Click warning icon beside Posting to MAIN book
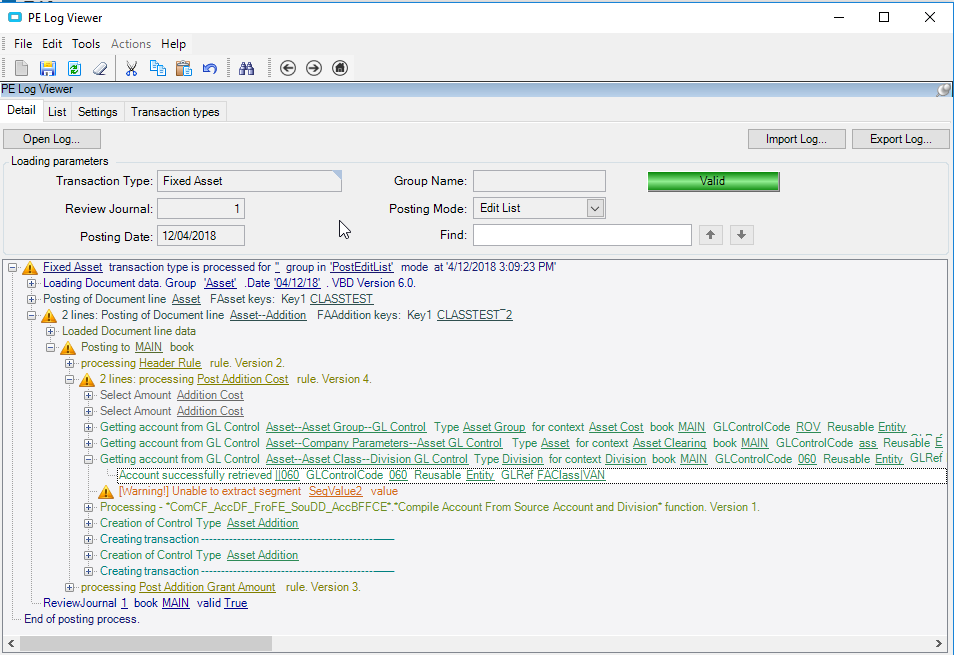Image resolution: width=954 pixels, height=655 pixels. pyautogui.click(x=68, y=348)
